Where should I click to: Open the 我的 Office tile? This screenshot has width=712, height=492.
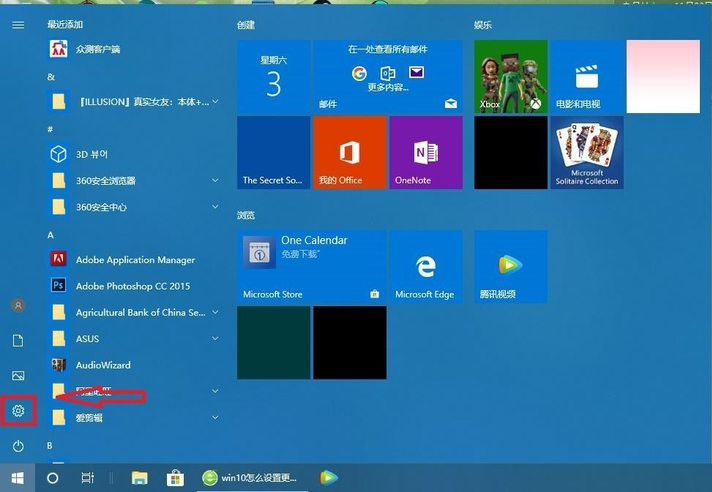(349, 152)
